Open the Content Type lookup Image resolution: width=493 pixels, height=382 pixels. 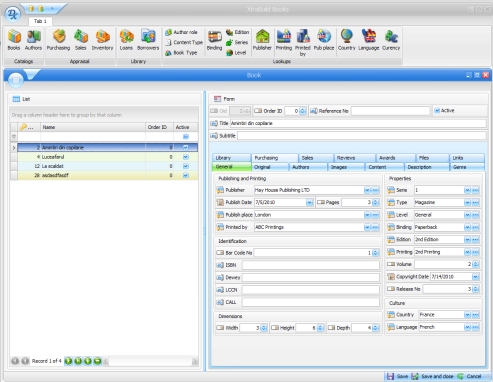[x=184, y=42]
